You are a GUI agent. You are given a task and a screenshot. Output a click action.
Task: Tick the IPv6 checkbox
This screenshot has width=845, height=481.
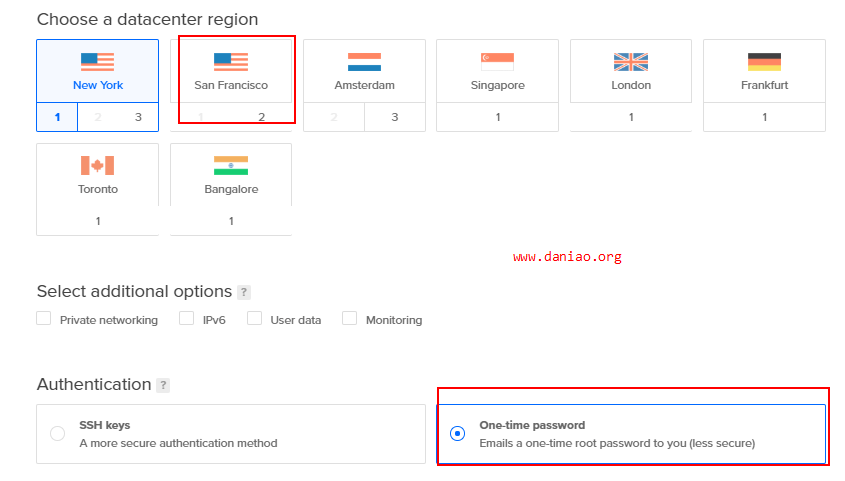tap(186, 318)
